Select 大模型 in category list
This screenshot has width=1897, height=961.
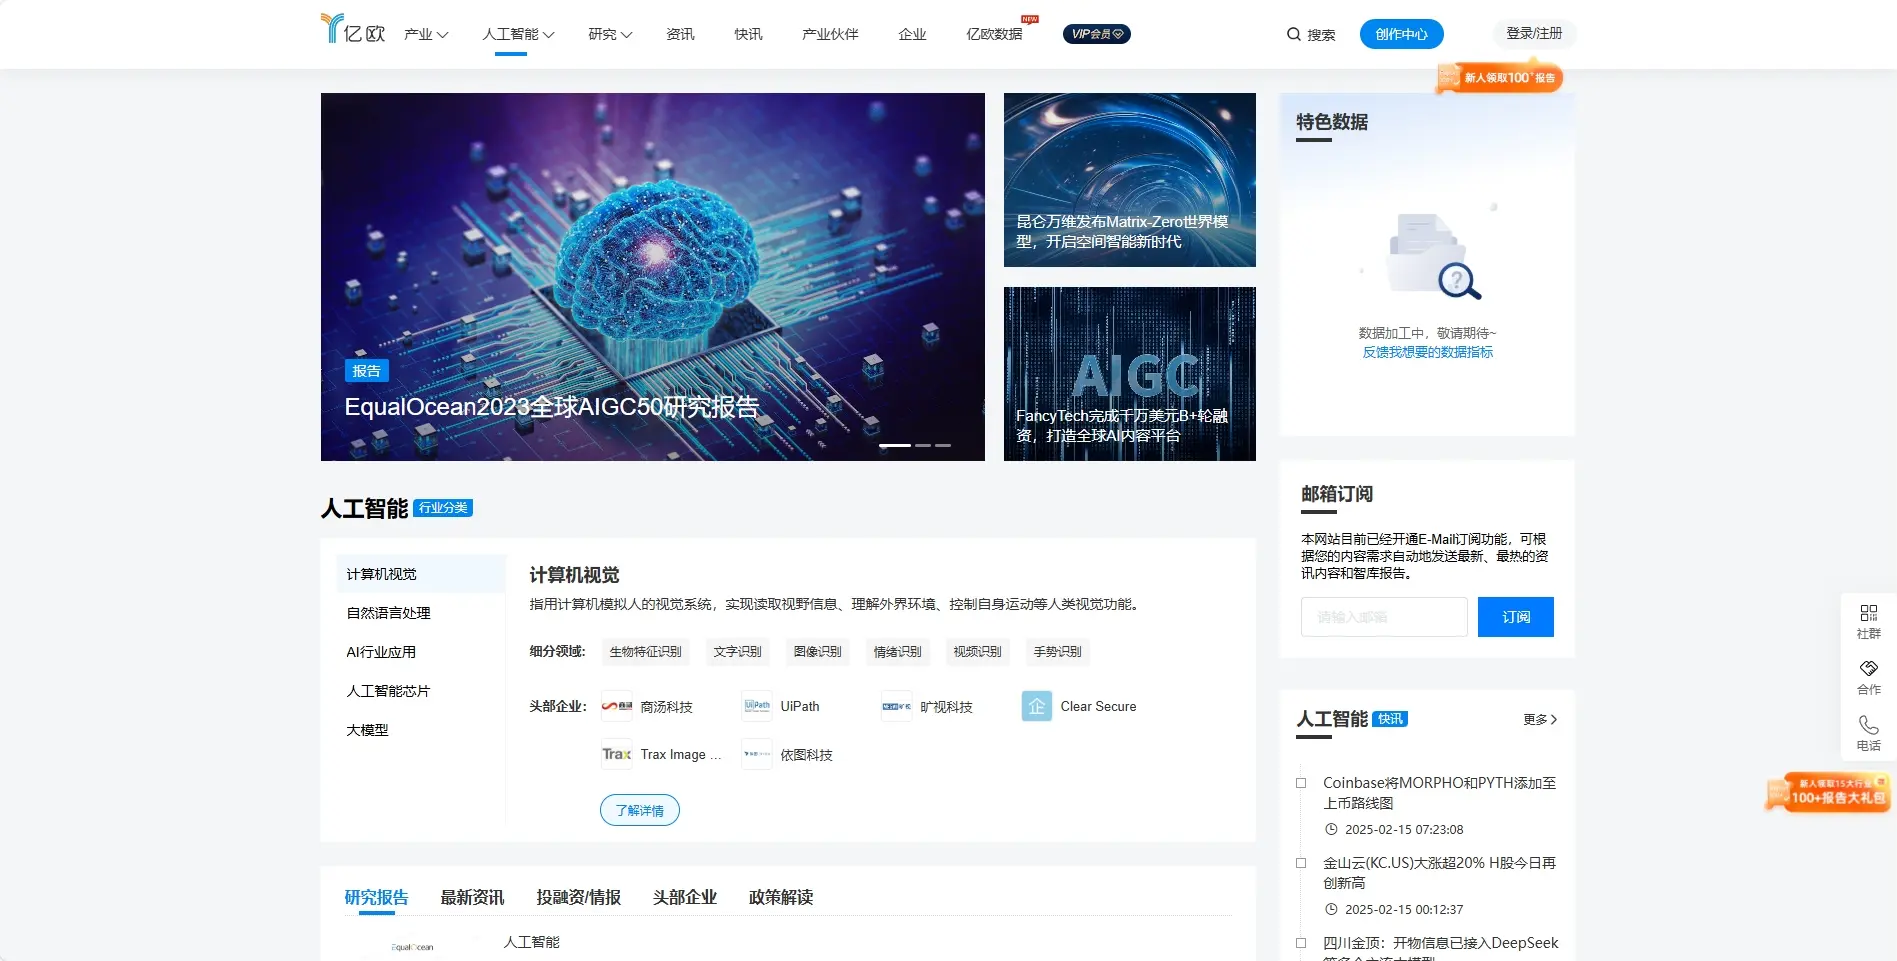[421, 730]
